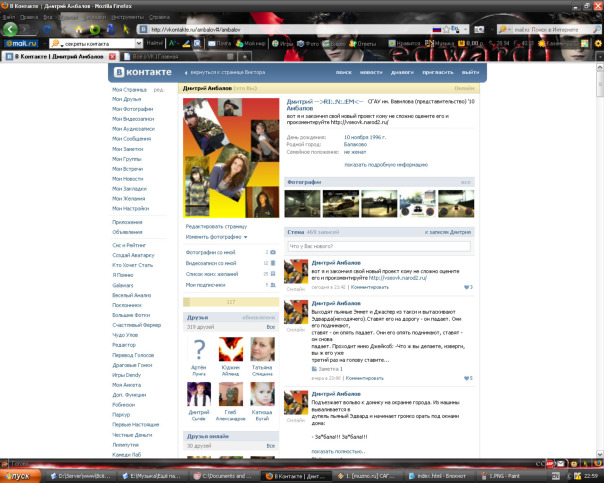Click the clock showing 22:59 in system tray

click(591, 476)
